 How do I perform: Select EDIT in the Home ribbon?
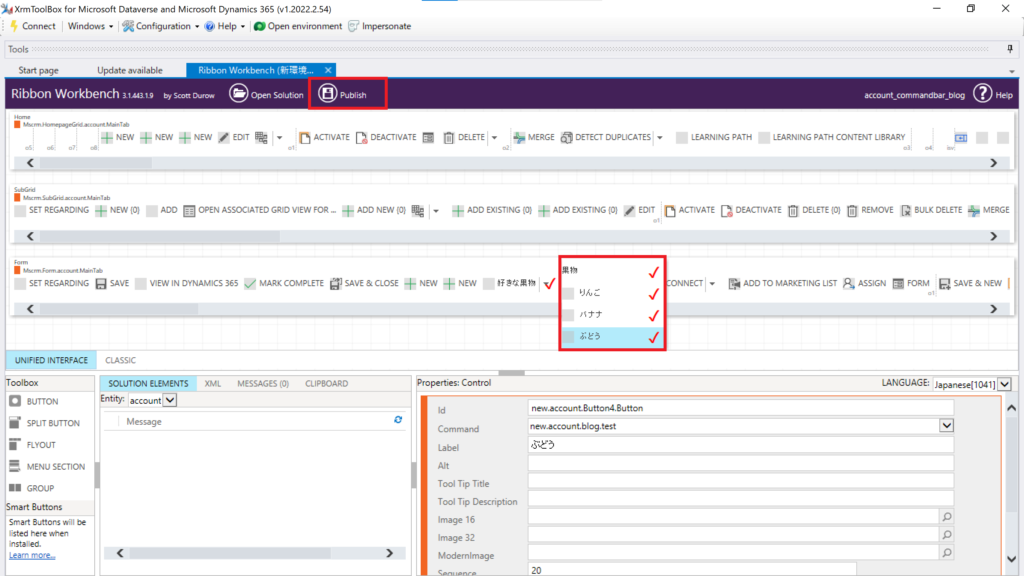(x=234, y=137)
